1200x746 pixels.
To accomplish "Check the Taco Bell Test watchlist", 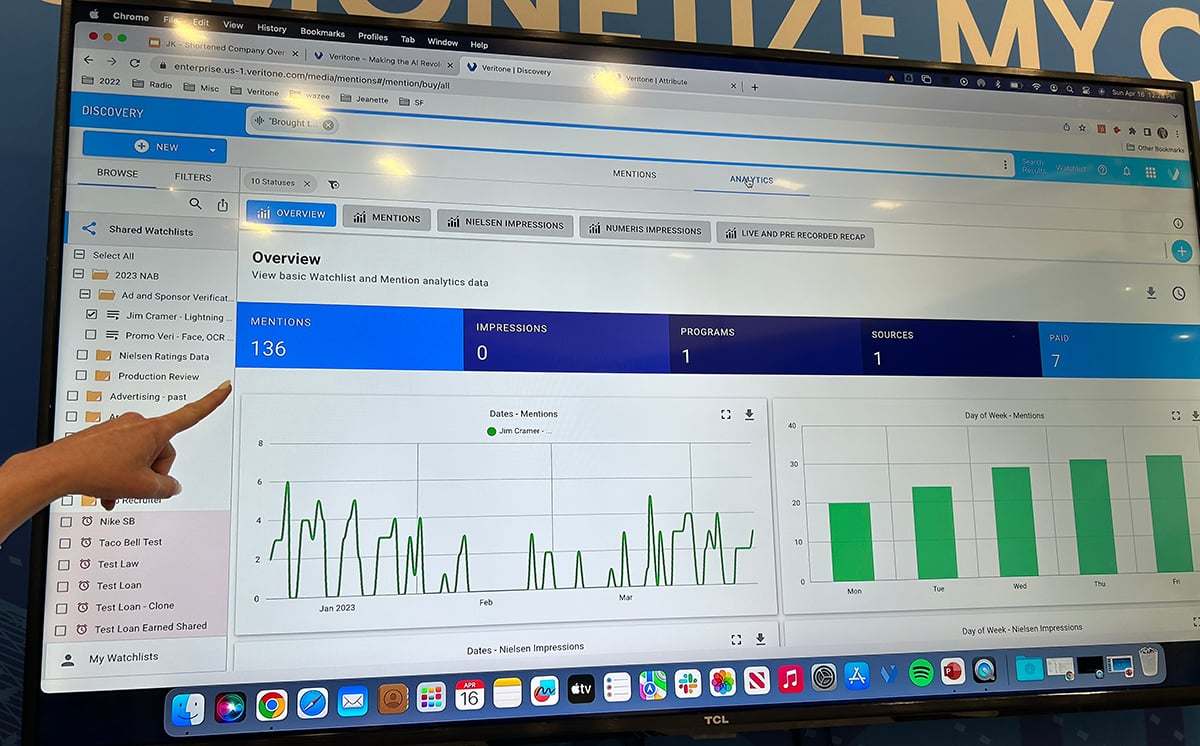I will (65, 543).
